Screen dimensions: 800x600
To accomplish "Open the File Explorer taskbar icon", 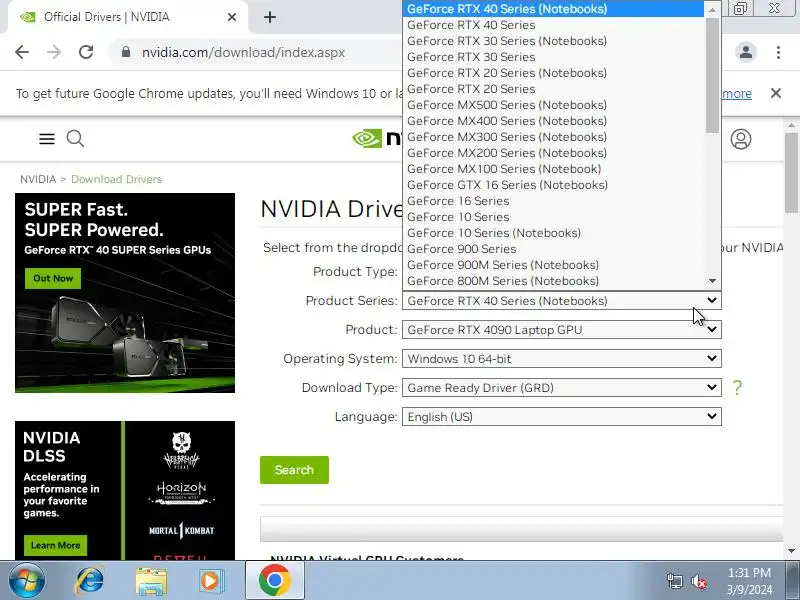I will click(x=151, y=581).
